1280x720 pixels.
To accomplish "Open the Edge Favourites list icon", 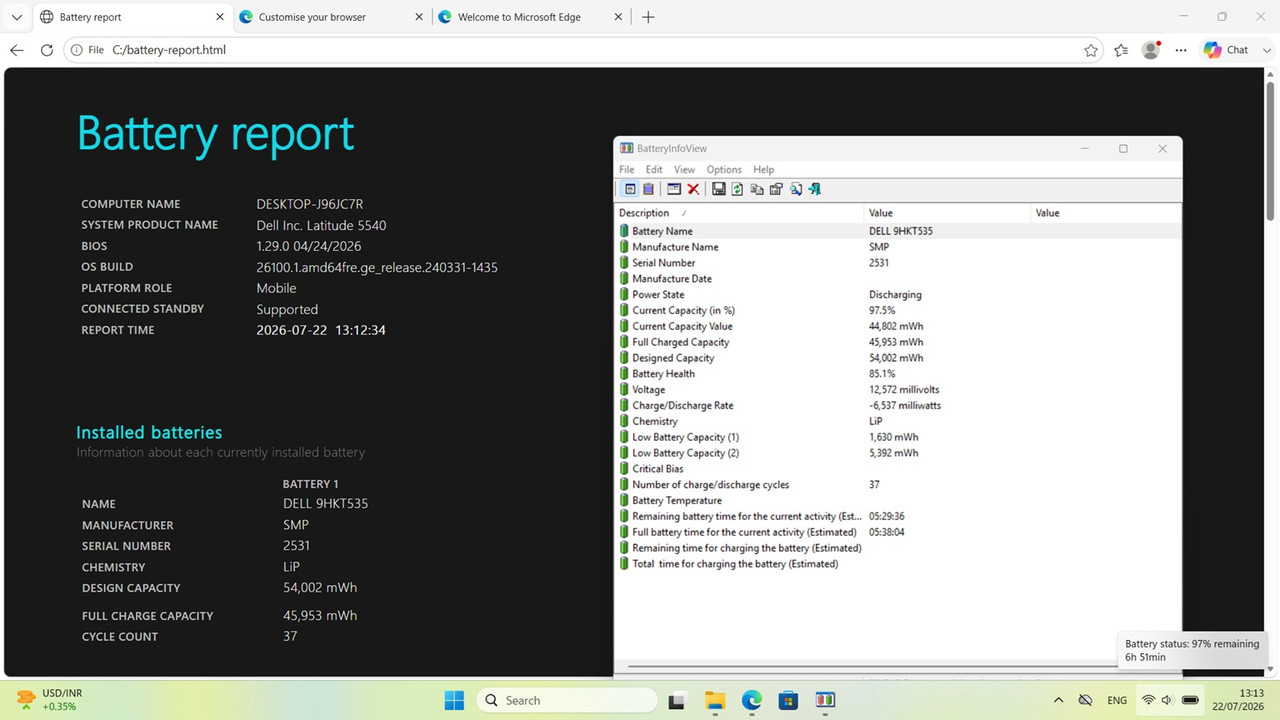I will [x=1121, y=50].
